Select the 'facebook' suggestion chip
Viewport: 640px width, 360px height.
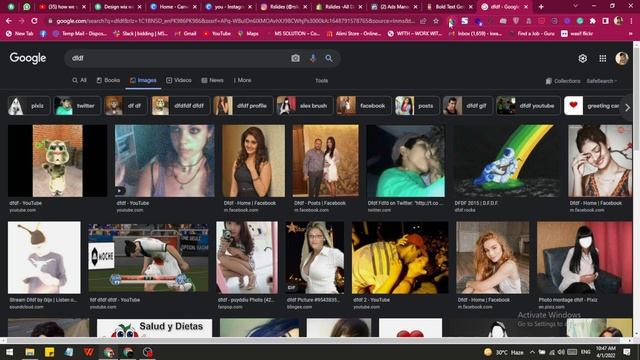click(364, 106)
